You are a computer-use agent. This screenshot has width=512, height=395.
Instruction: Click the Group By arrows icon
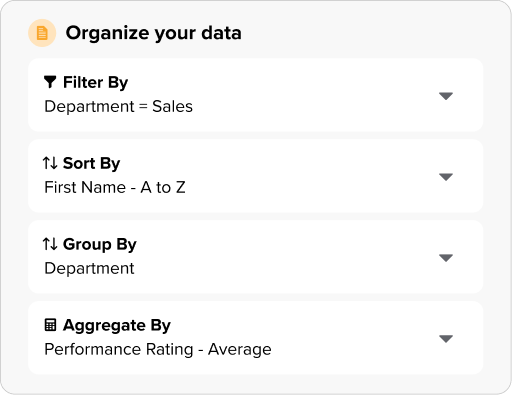(50, 244)
